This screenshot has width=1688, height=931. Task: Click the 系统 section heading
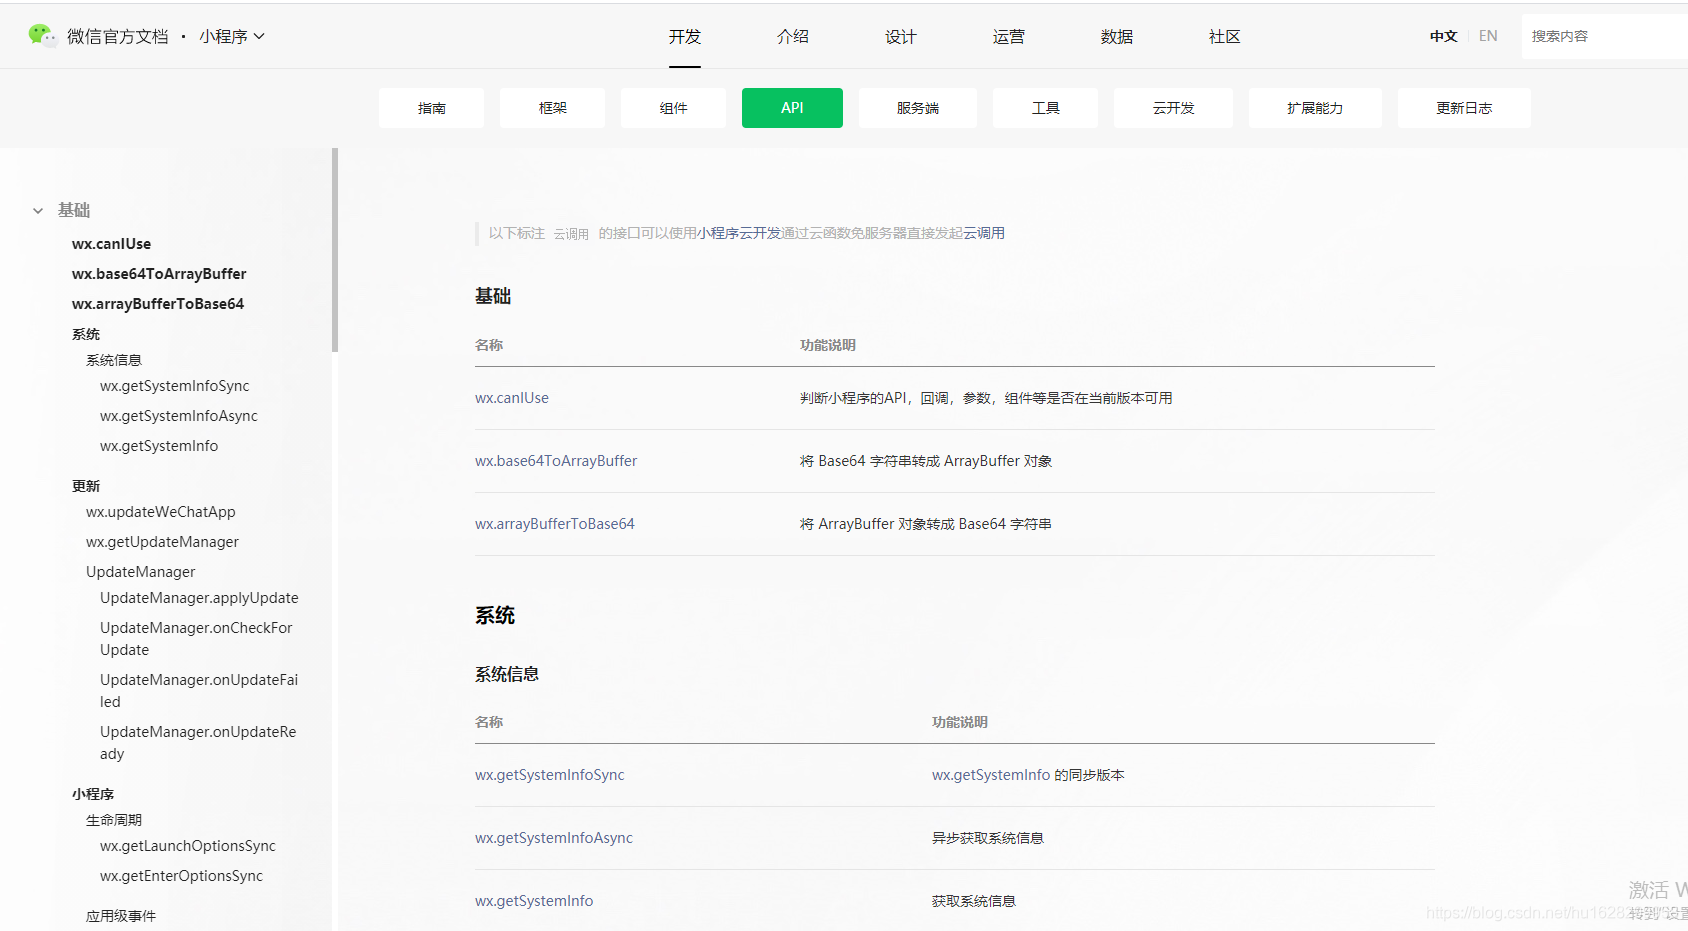(x=495, y=615)
